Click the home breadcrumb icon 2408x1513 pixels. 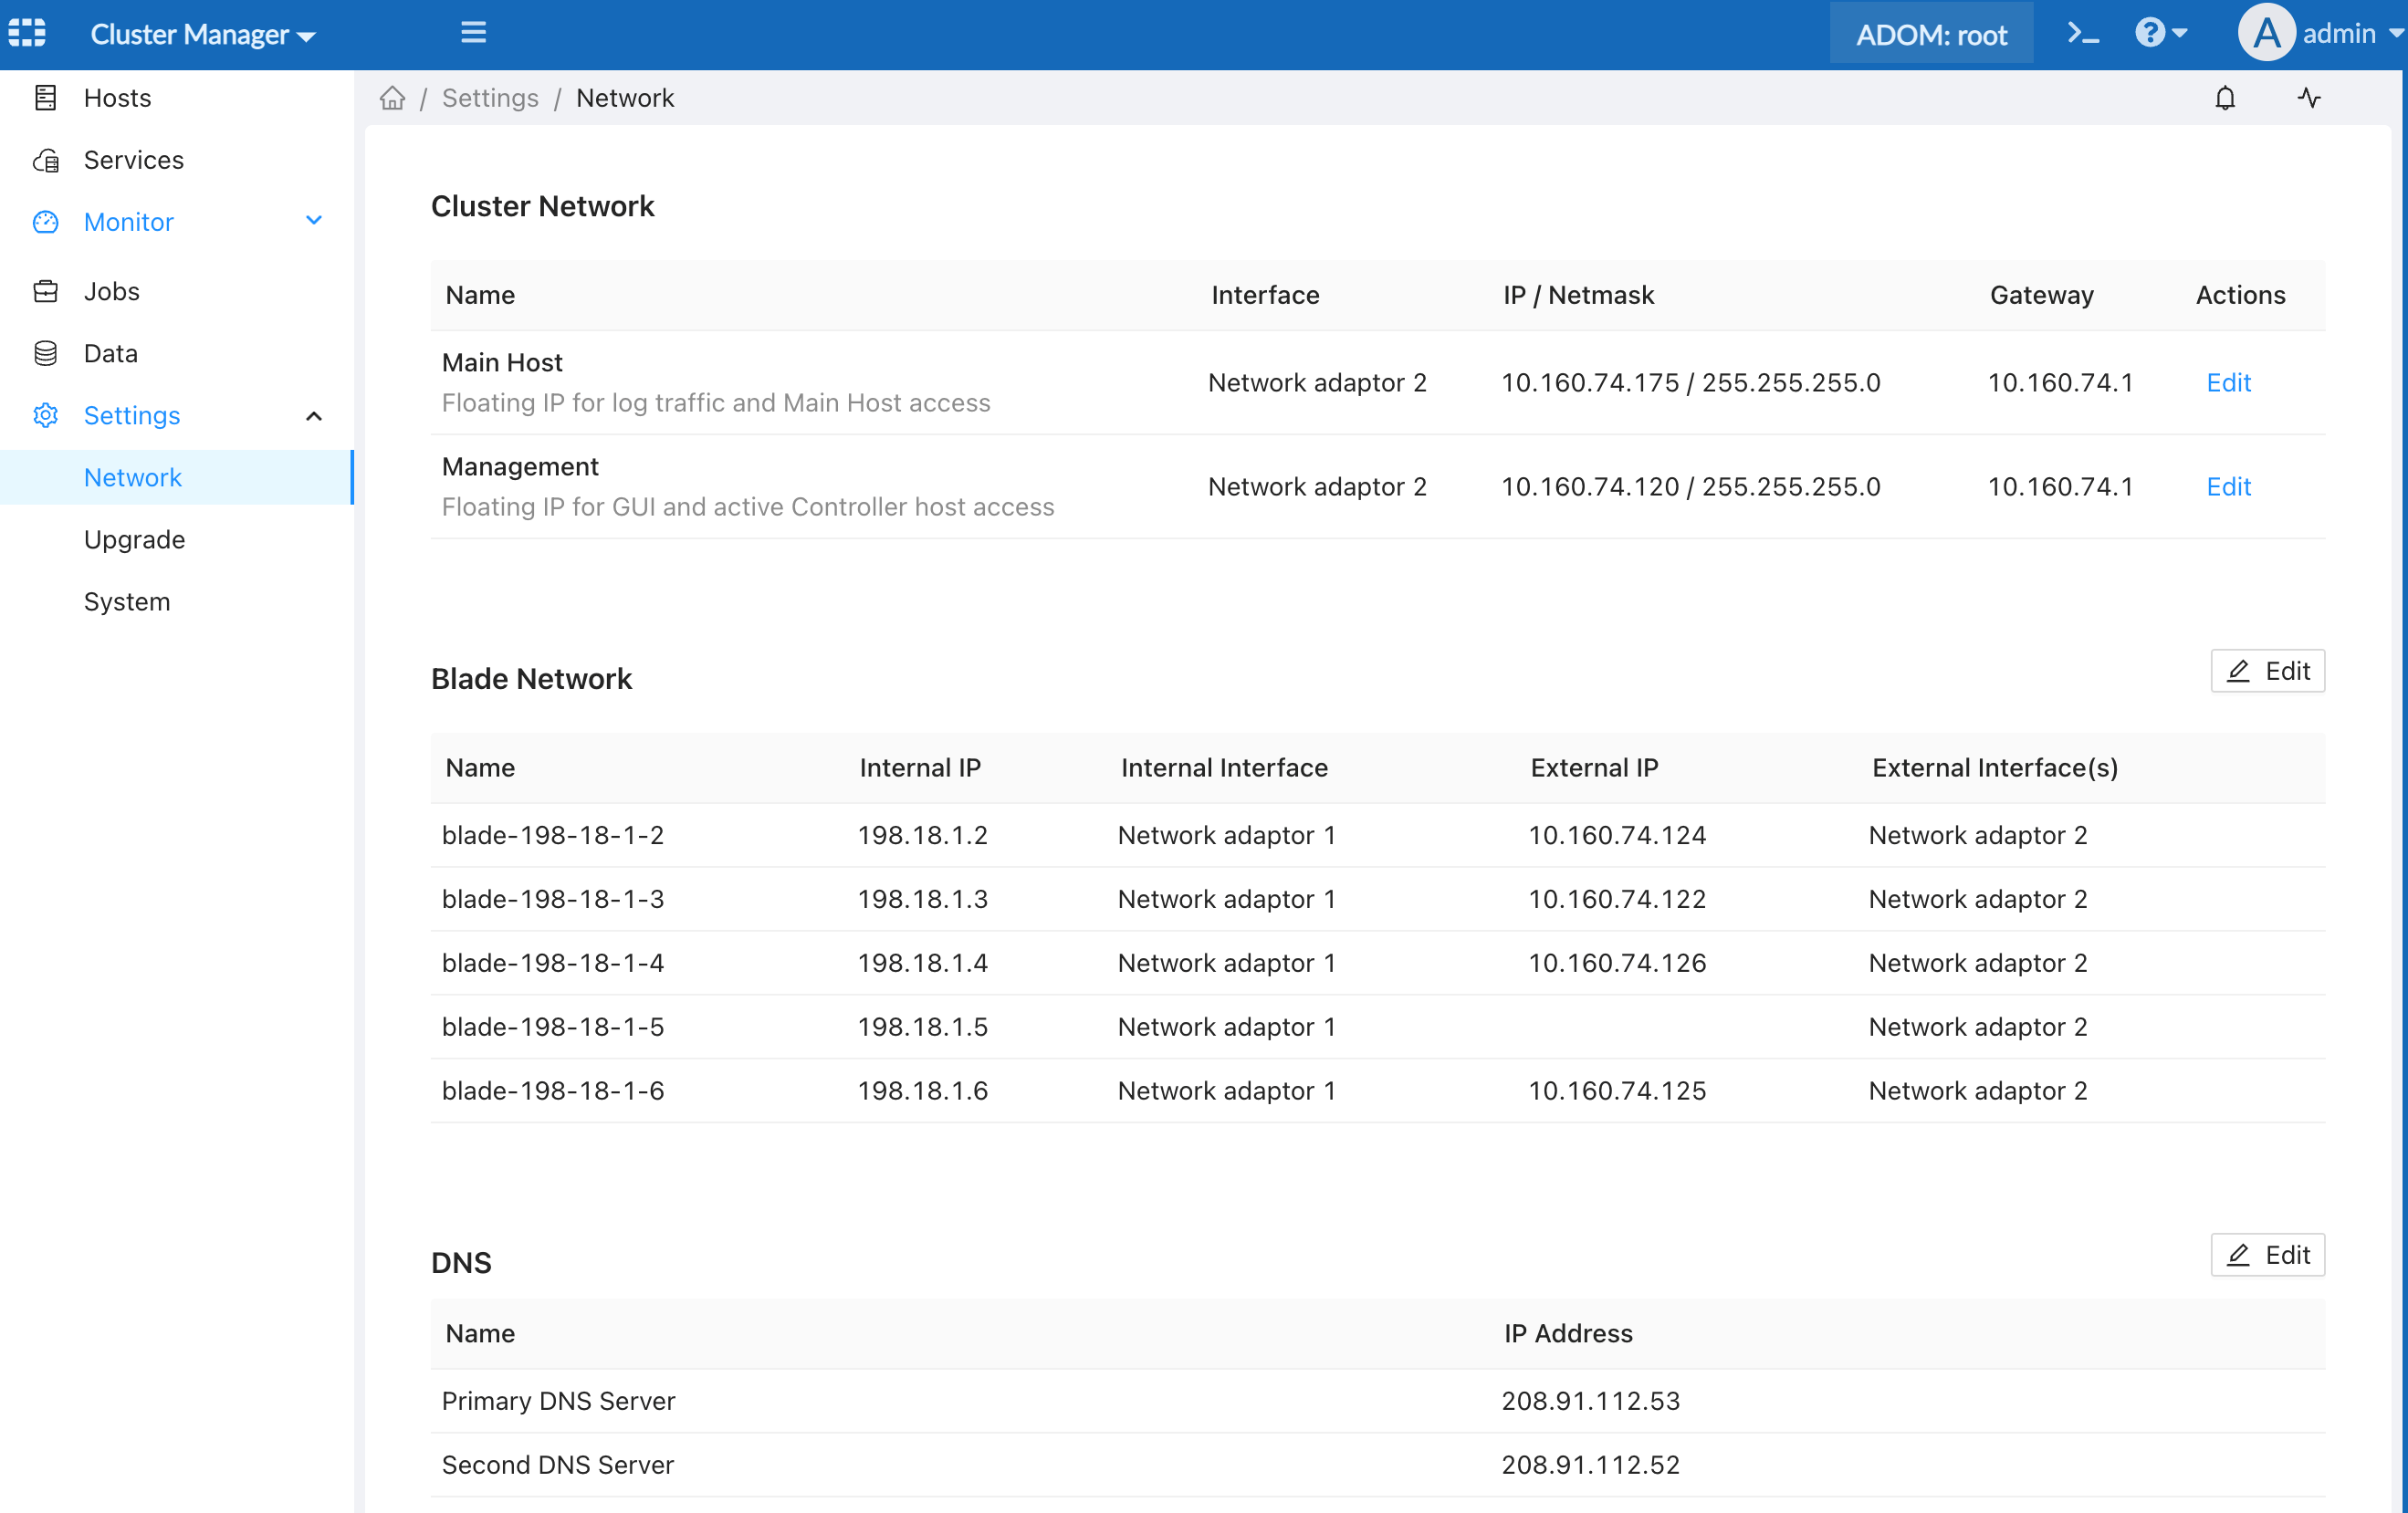[392, 97]
